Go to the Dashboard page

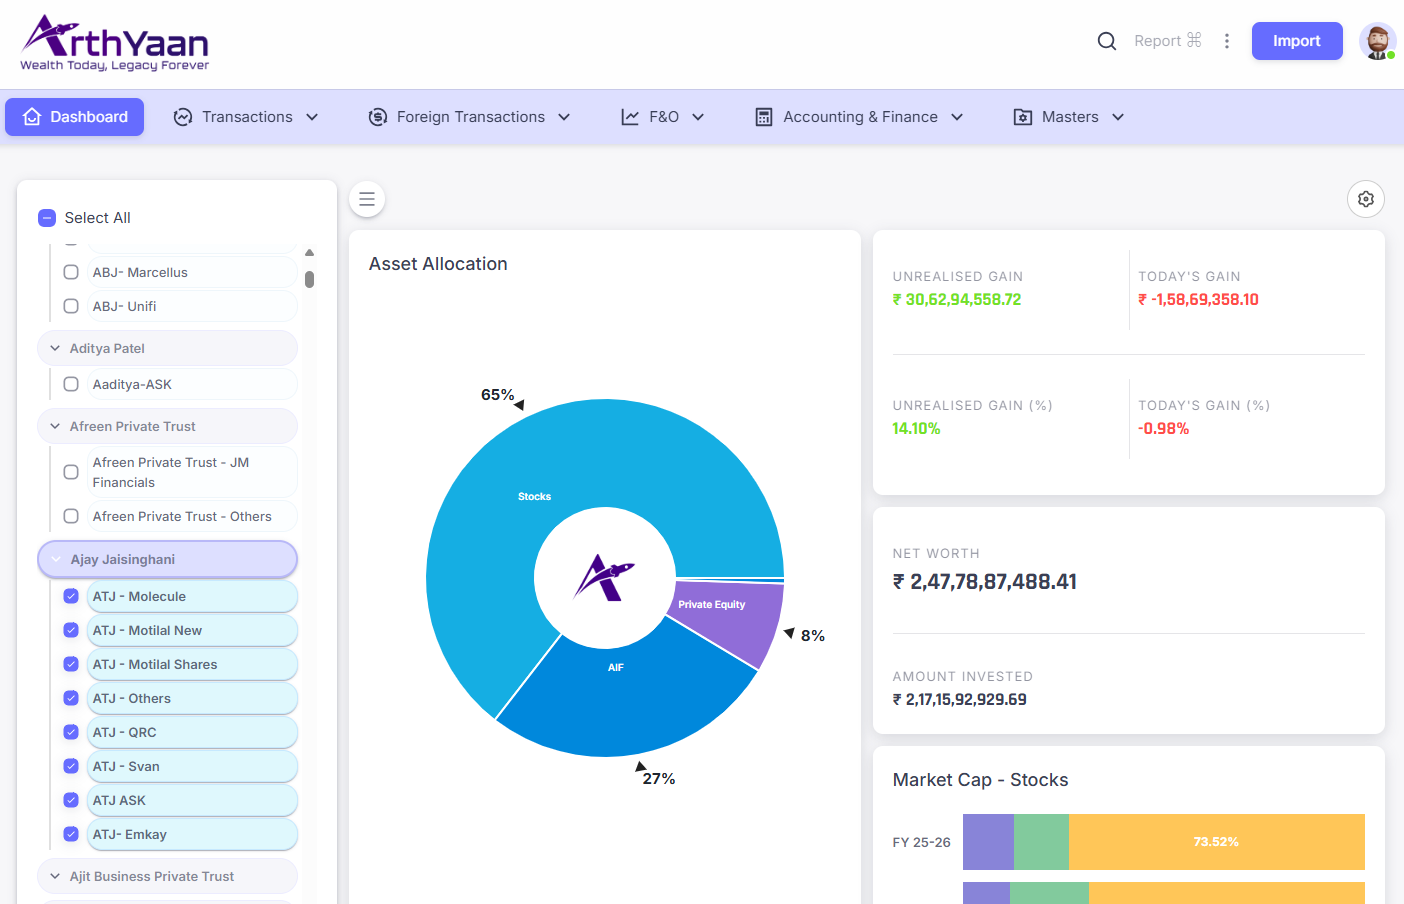[75, 117]
